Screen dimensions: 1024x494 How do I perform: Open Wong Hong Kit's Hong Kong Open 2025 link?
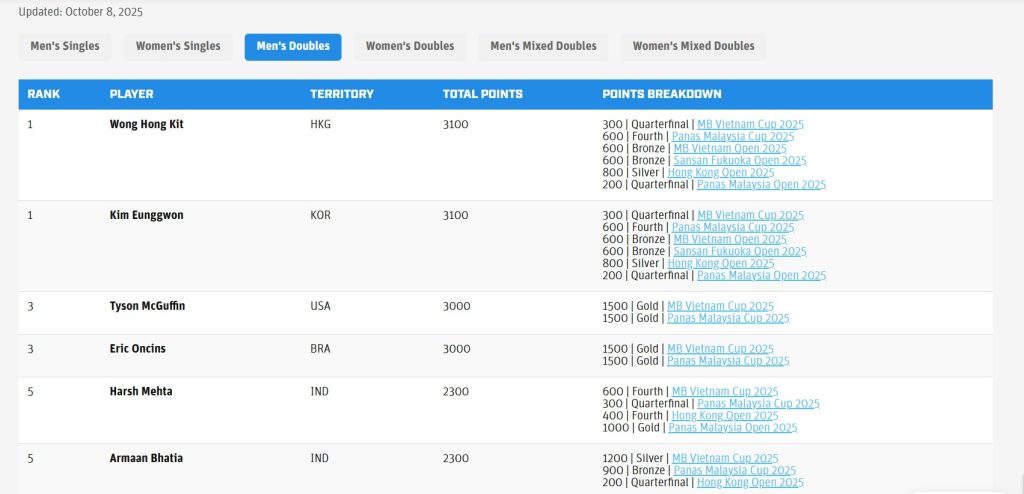coord(720,173)
